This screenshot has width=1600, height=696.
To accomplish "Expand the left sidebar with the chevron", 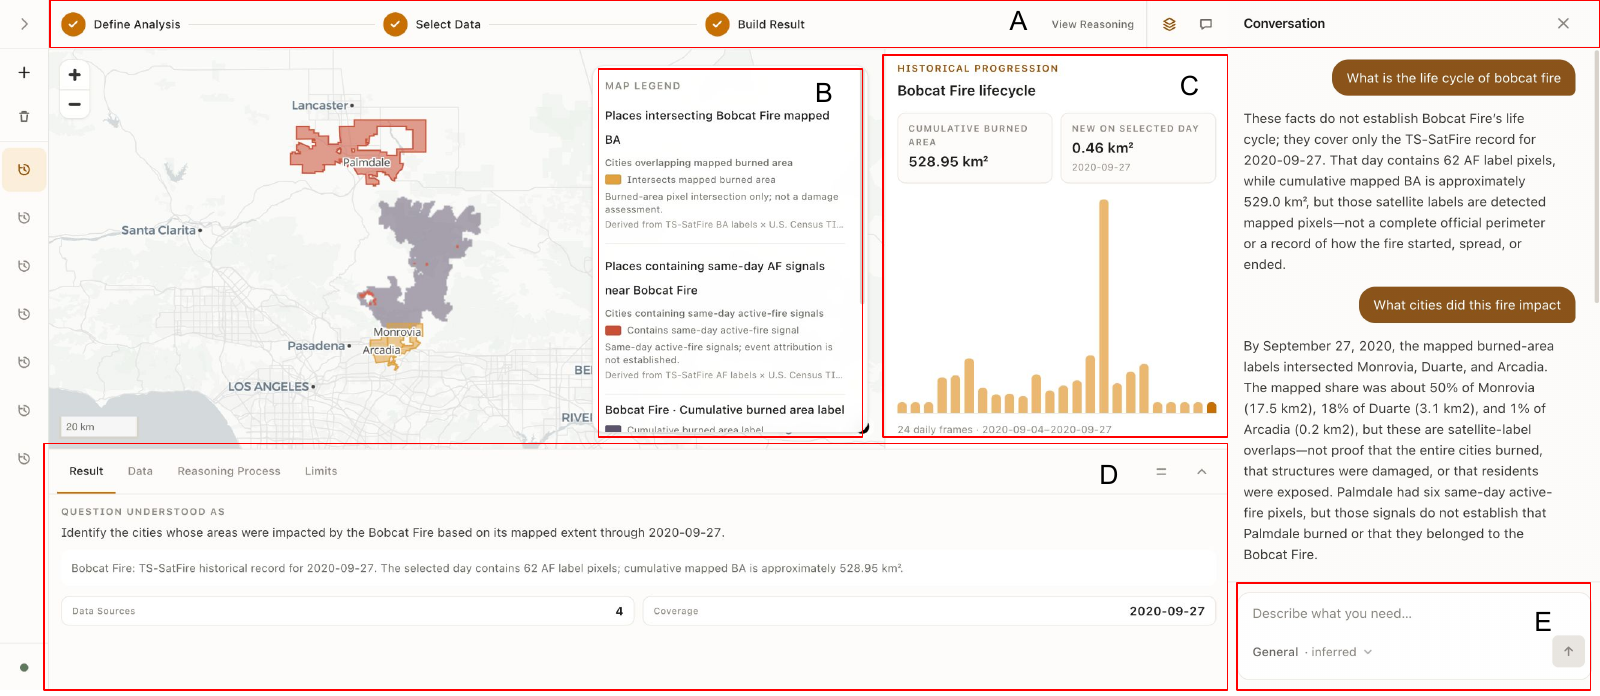I will [24, 24].
